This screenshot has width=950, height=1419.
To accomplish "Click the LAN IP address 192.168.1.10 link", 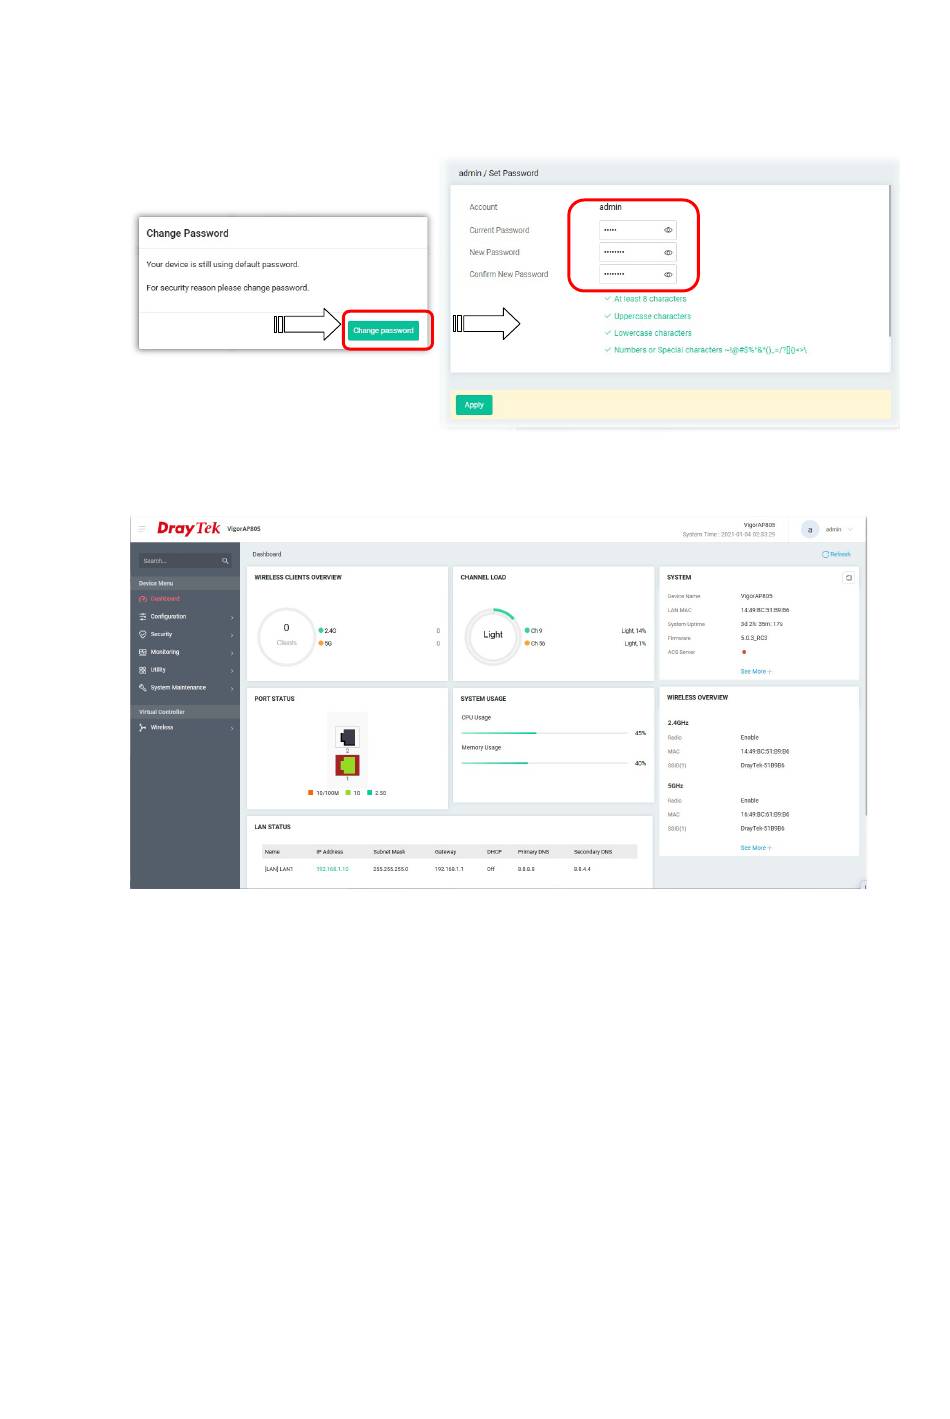I will pyautogui.click(x=332, y=869).
